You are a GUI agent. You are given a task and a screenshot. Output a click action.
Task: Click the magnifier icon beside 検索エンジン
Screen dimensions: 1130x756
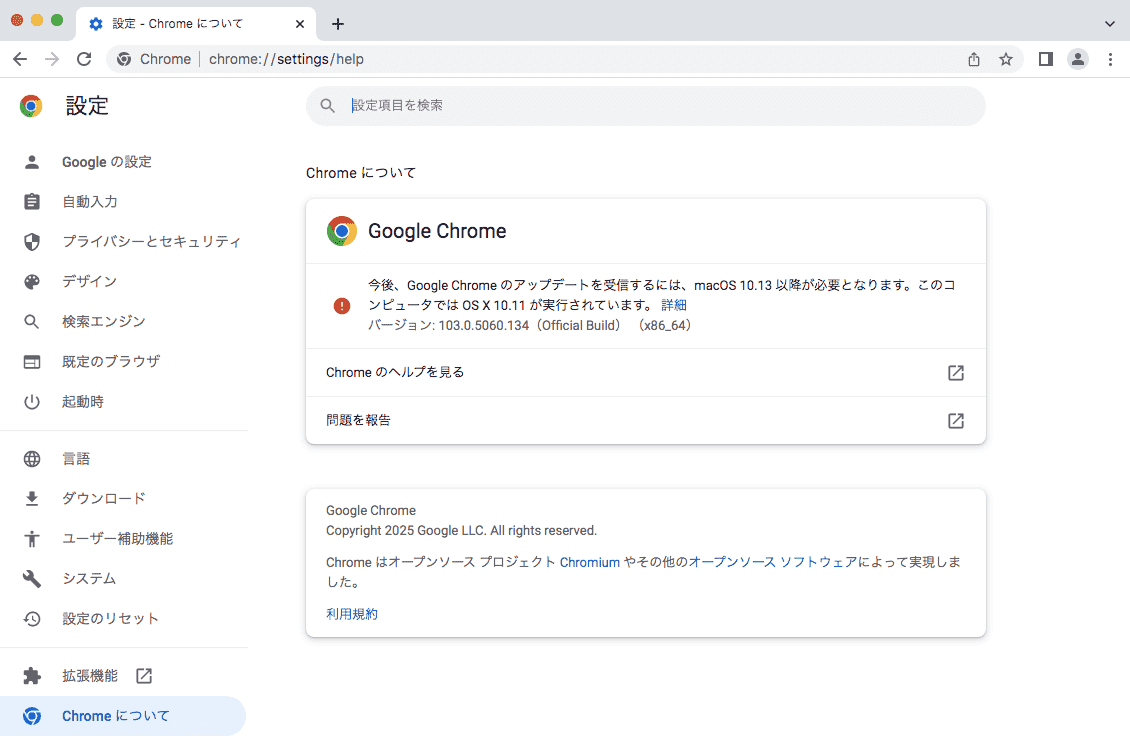pyautogui.click(x=32, y=321)
